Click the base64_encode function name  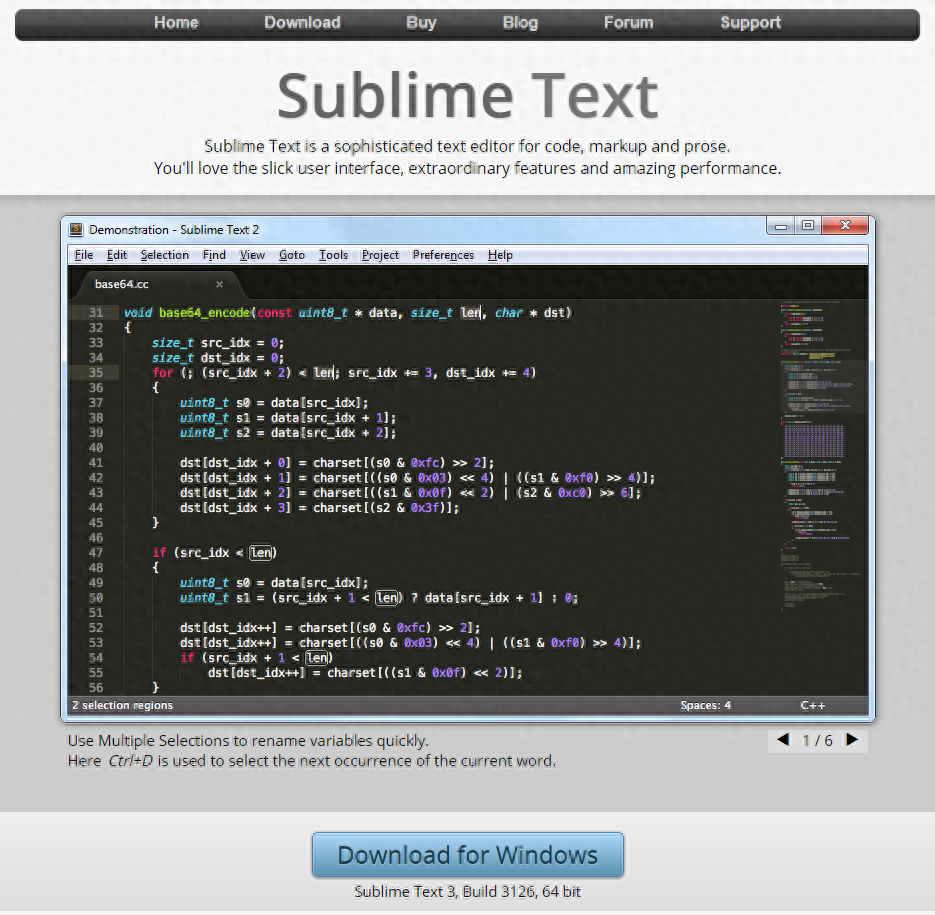click(205, 313)
